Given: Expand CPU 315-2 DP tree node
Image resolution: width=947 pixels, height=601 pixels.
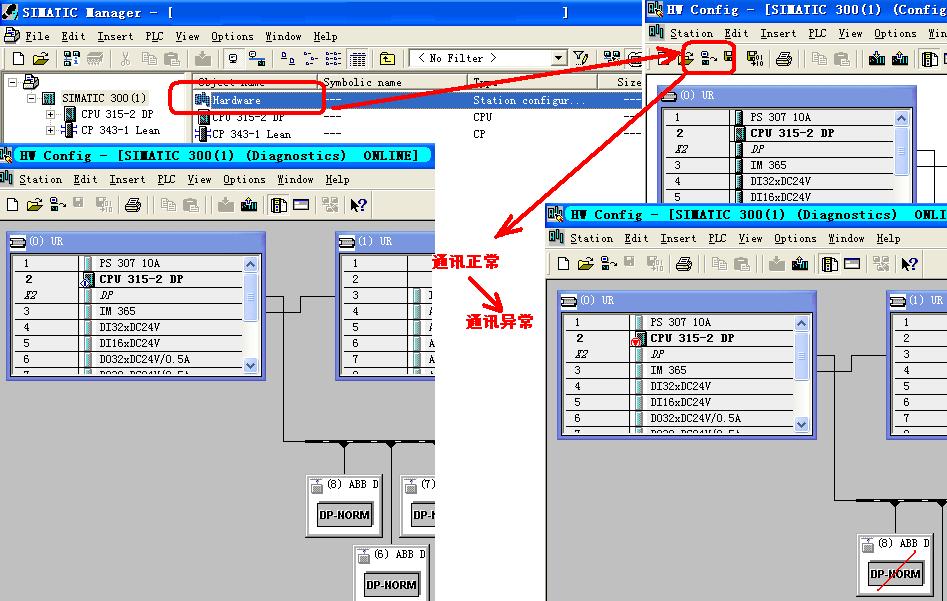Looking at the screenshot, I should (x=51, y=114).
